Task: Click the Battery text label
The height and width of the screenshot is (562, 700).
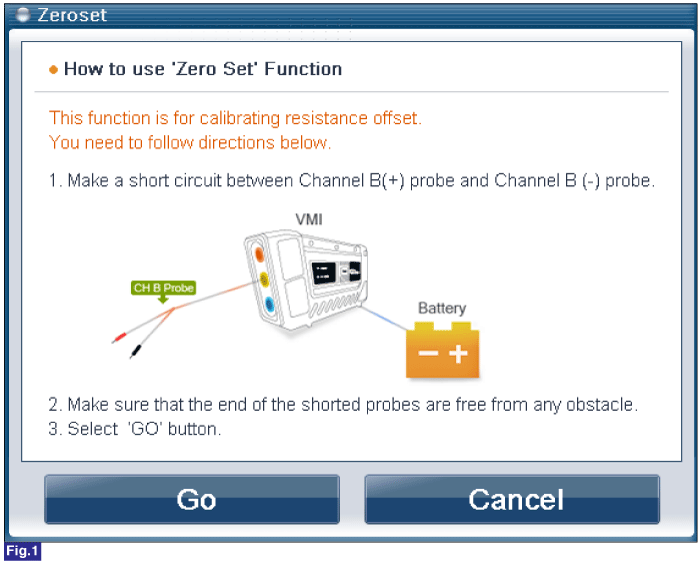Action: tap(442, 308)
